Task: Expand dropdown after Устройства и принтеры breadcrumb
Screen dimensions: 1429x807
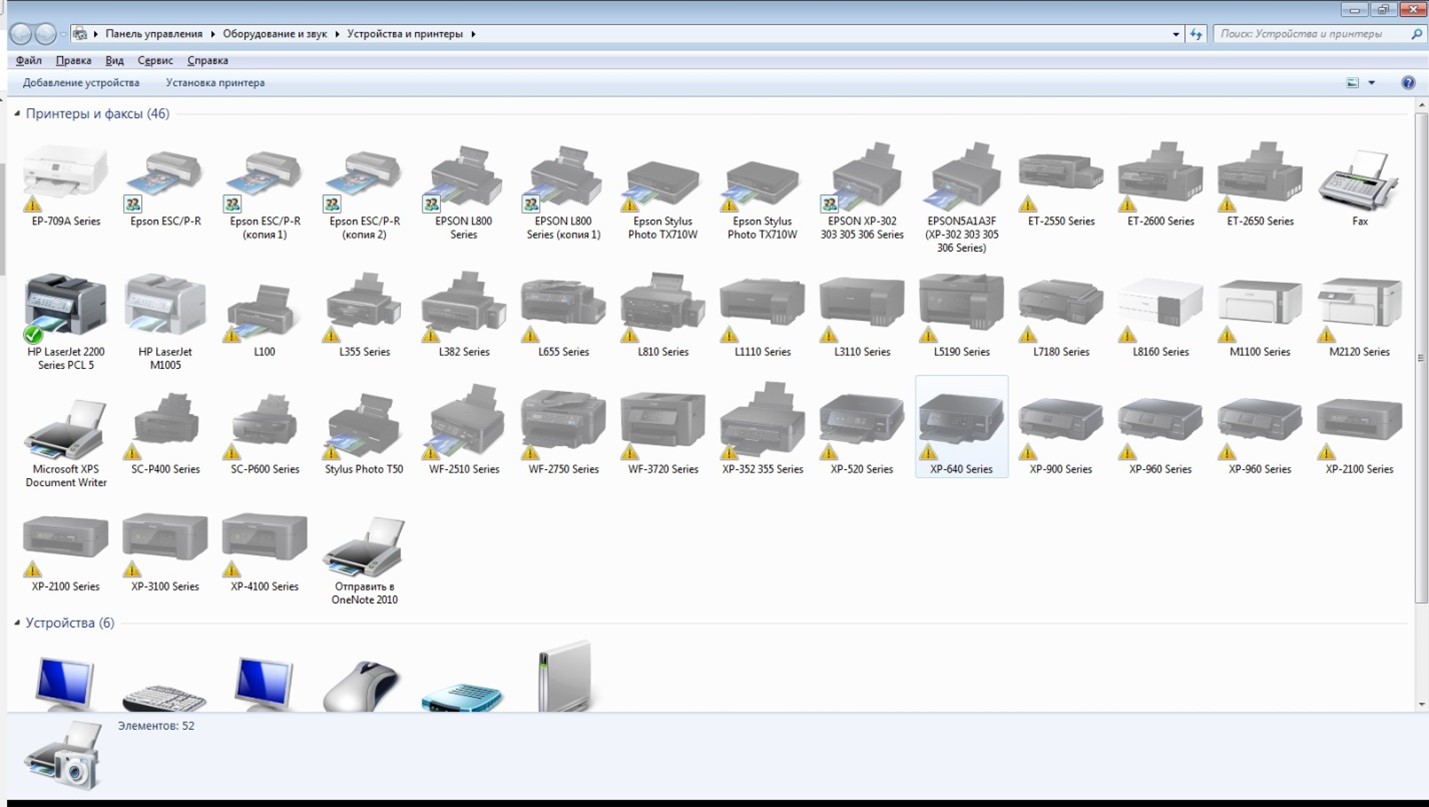Action: [473, 34]
